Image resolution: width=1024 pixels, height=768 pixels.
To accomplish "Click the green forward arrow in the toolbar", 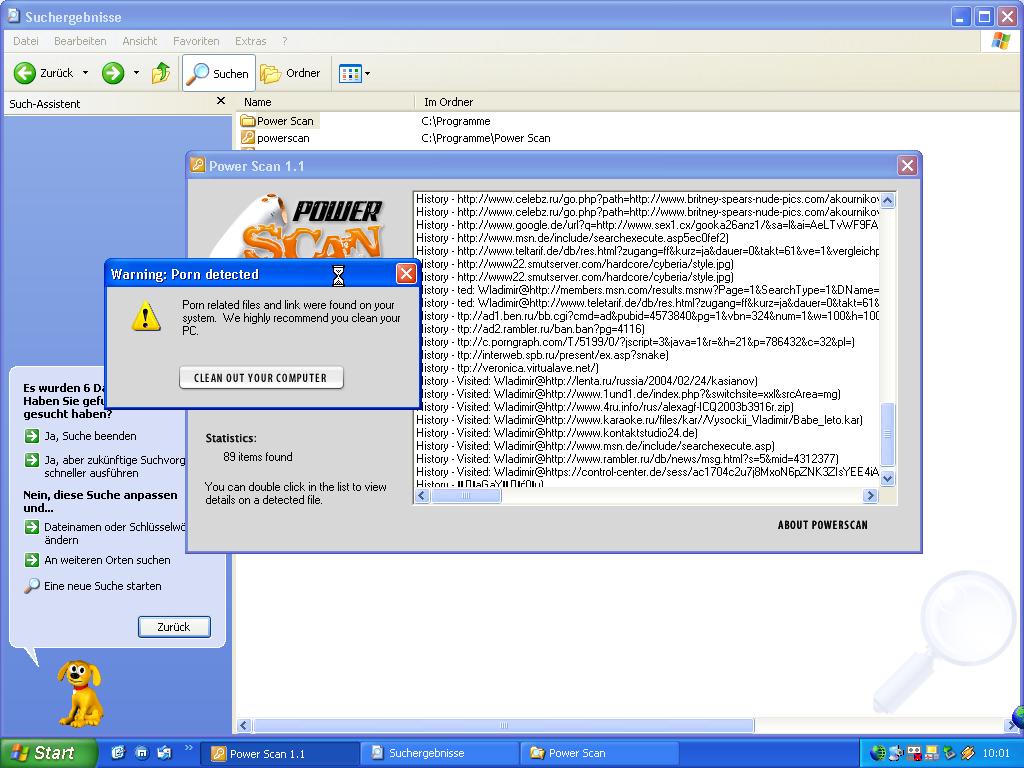I will pos(113,73).
